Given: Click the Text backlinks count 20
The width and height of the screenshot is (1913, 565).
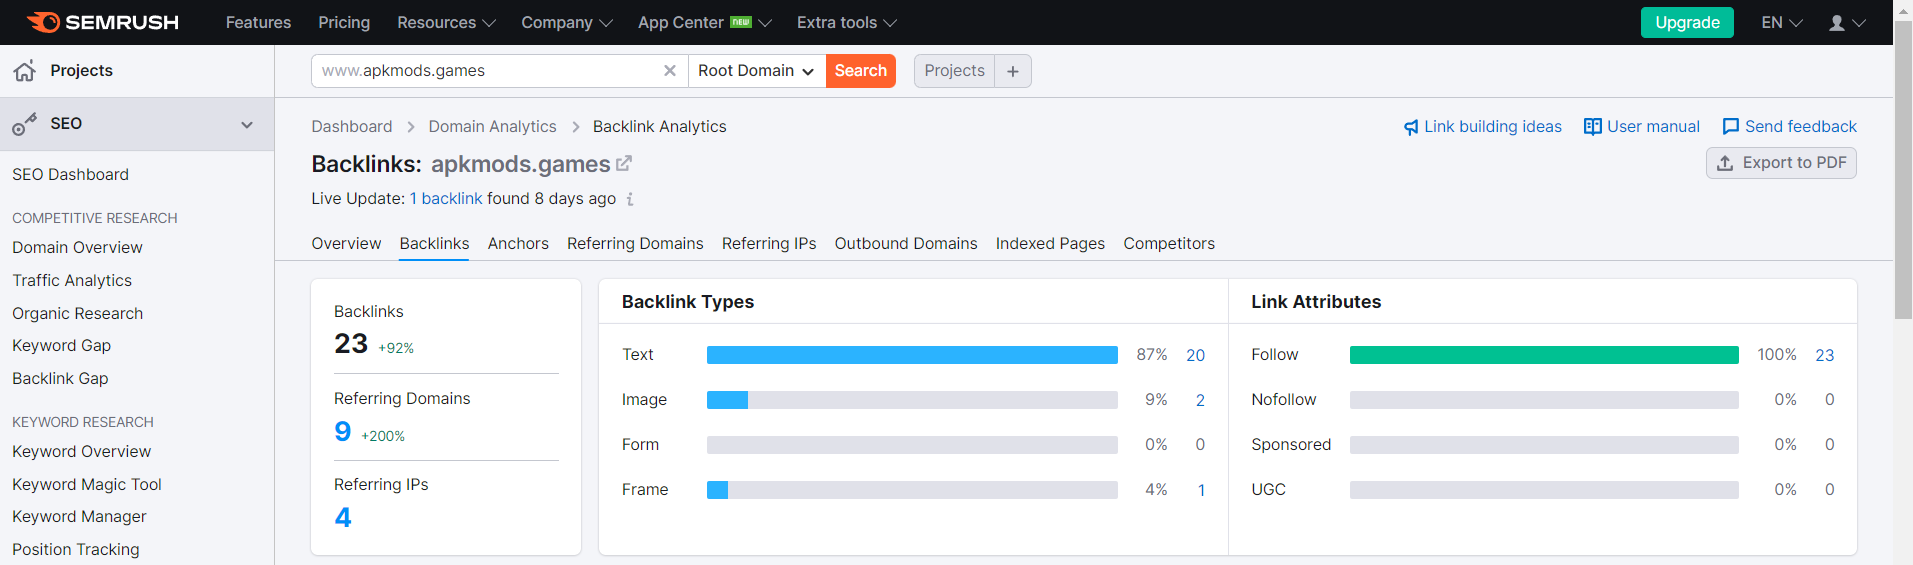Looking at the screenshot, I should coord(1195,355).
